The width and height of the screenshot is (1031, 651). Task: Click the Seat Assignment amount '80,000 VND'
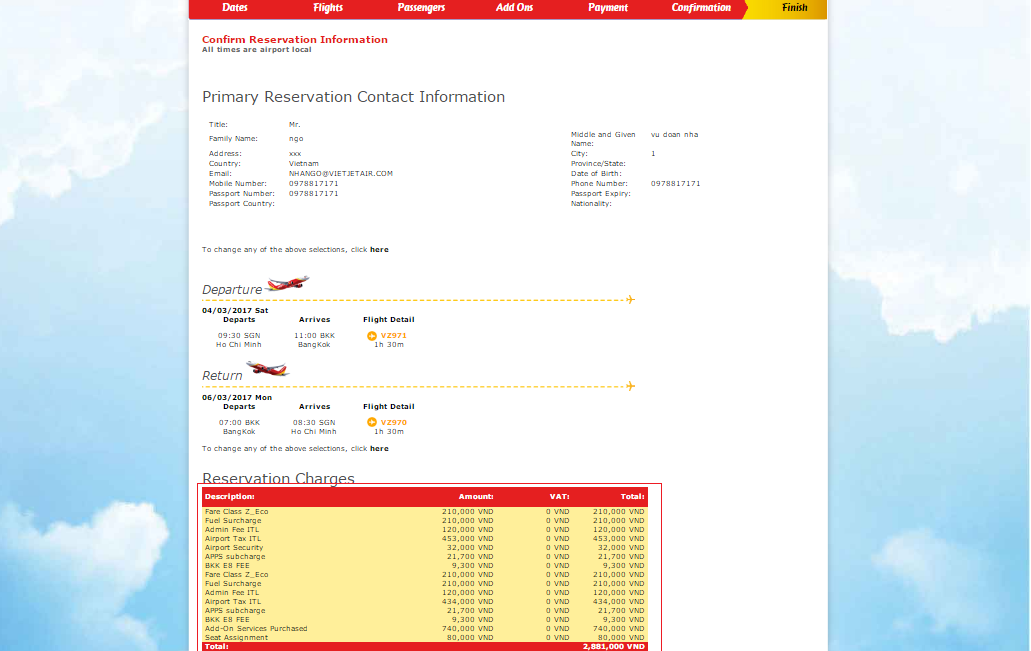[x=470, y=638]
